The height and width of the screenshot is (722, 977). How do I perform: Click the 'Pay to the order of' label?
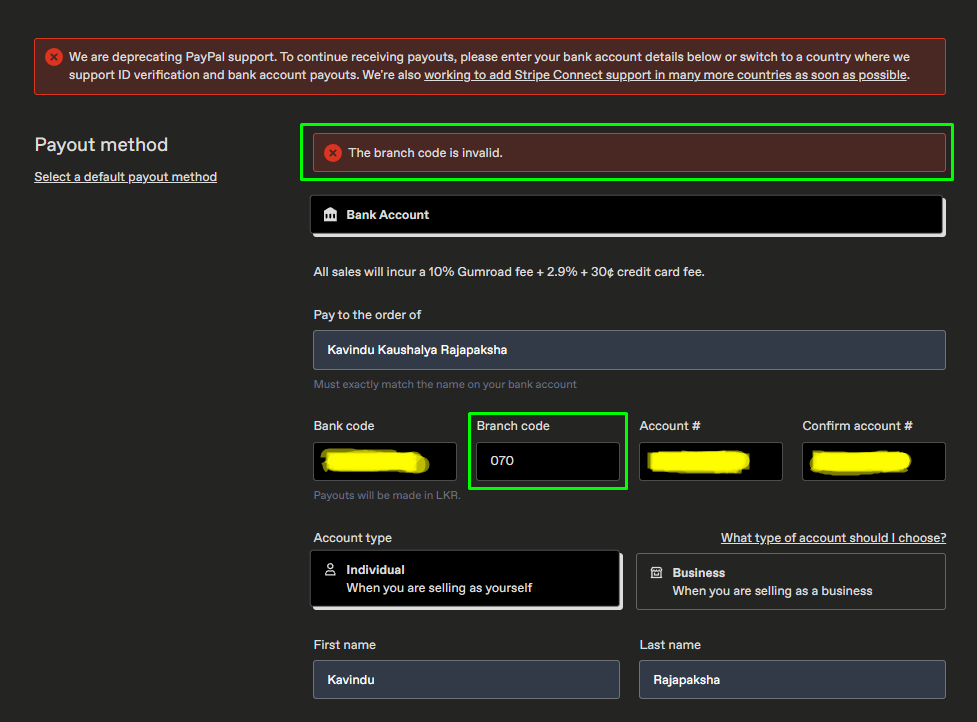tap(367, 315)
